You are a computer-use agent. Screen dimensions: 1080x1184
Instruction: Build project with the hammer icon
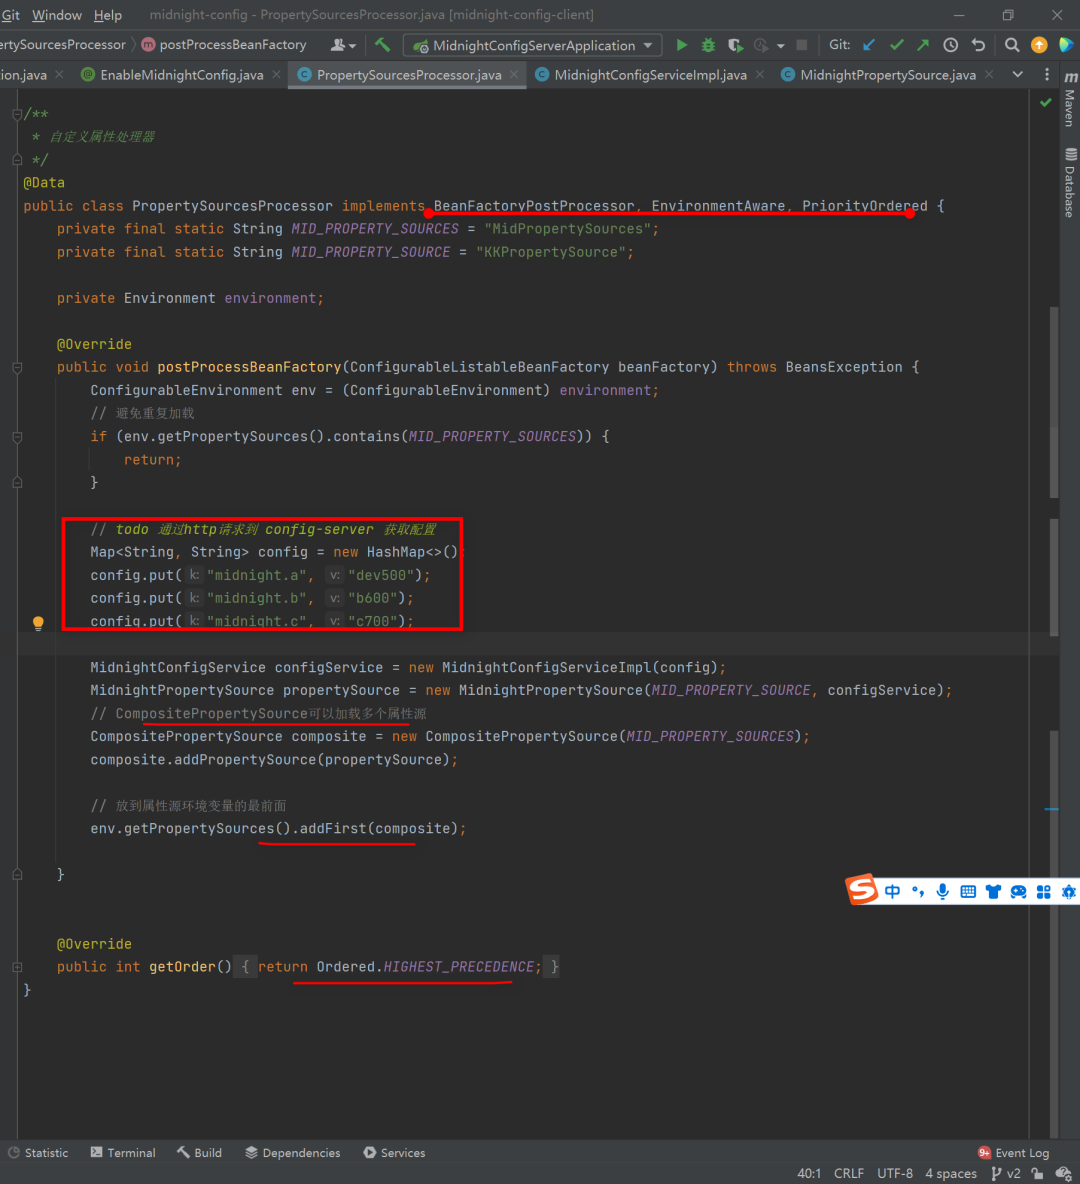click(x=382, y=45)
